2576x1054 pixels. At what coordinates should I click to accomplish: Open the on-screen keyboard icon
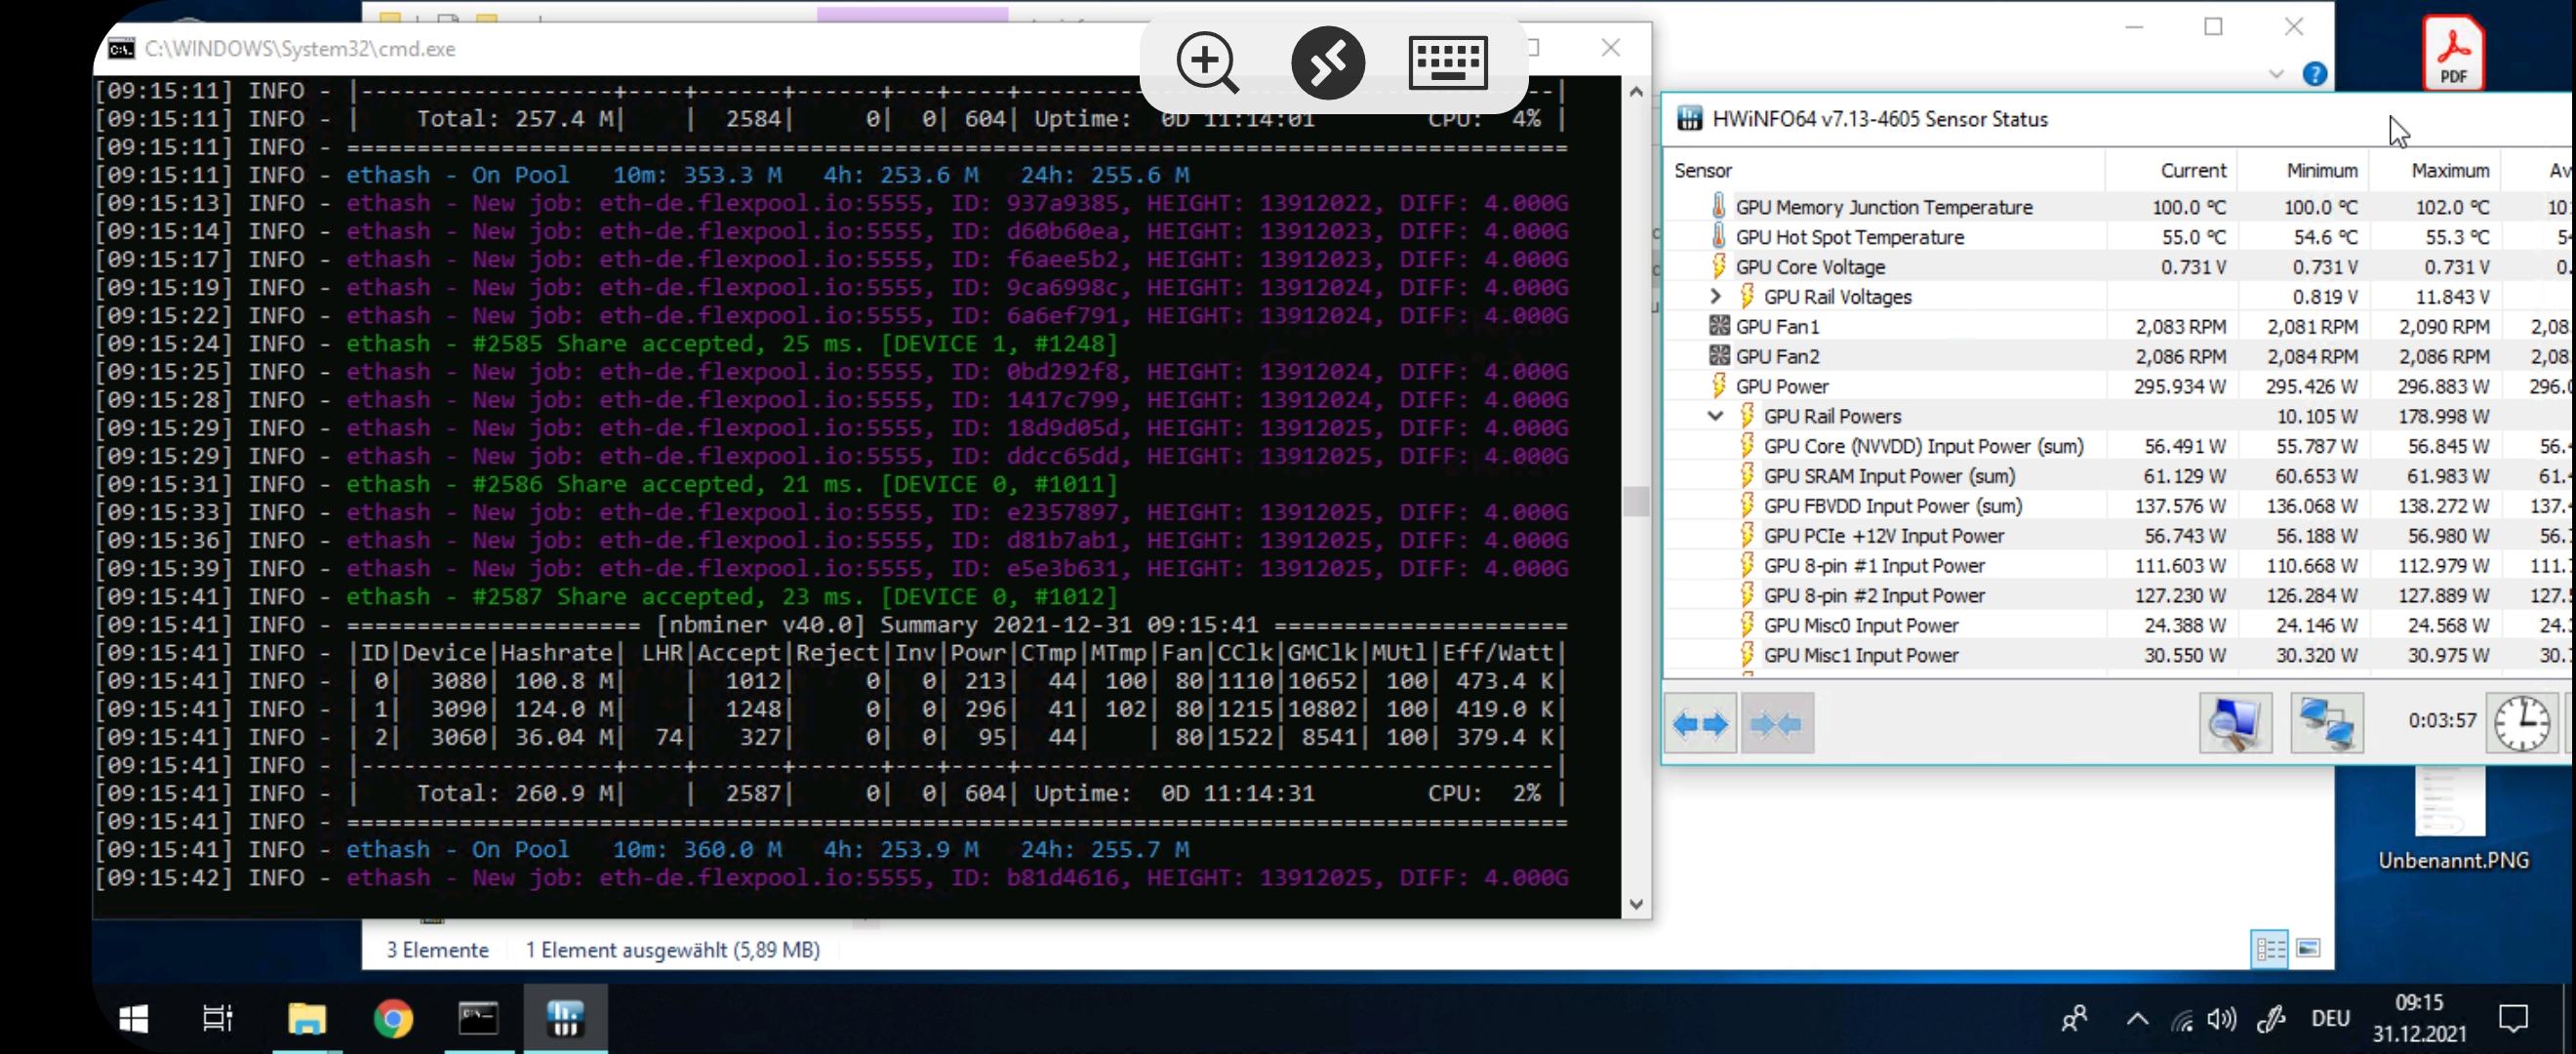1447,63
